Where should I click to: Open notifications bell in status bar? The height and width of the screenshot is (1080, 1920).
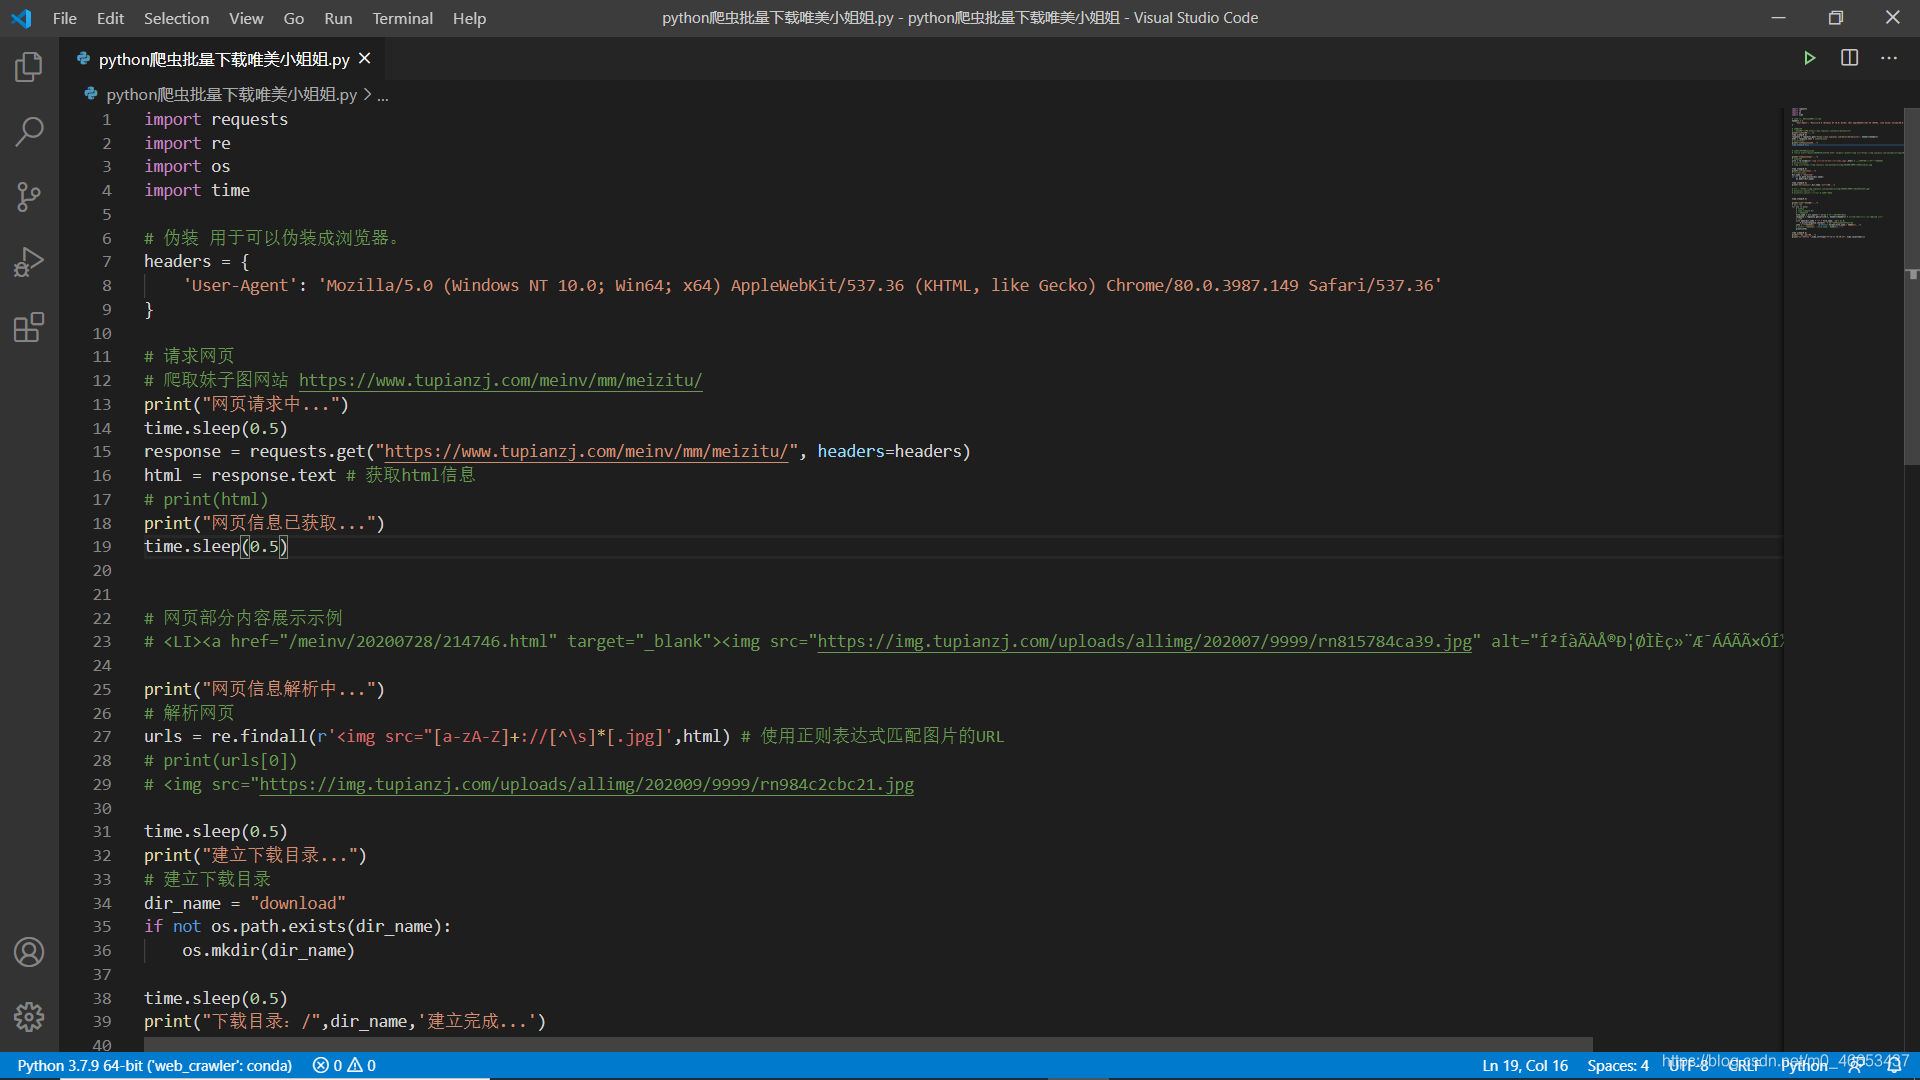point(1893,1065)
